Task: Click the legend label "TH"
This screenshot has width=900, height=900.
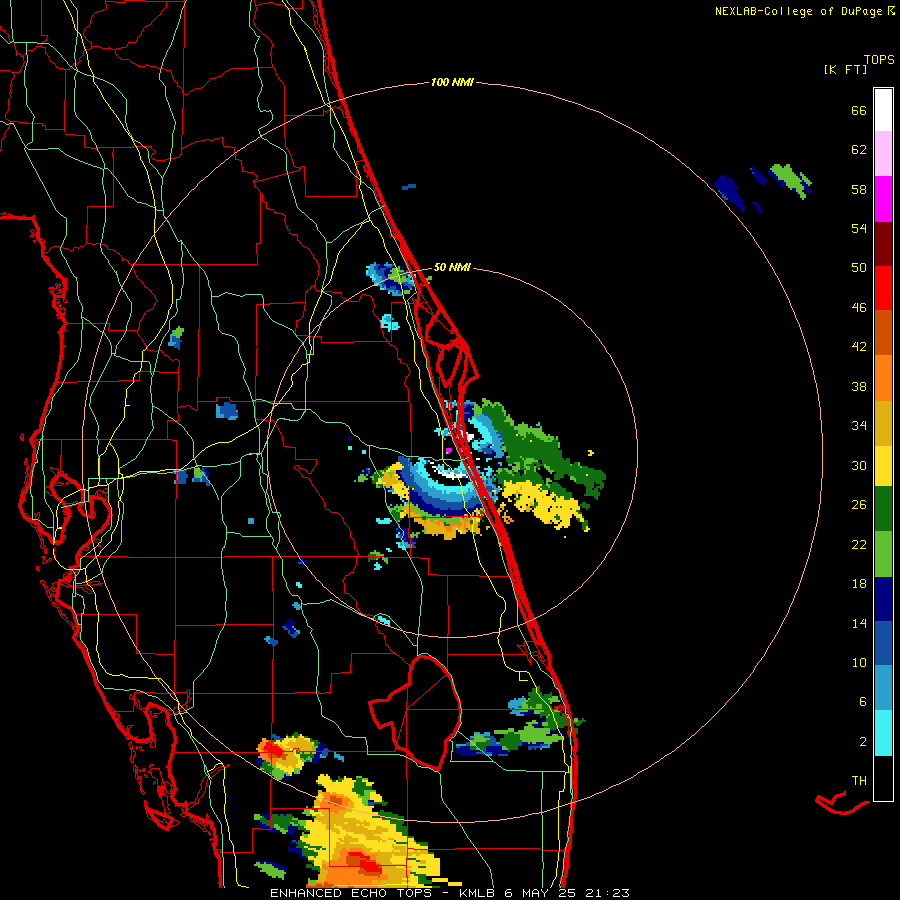Action: [x=859, y=780]
